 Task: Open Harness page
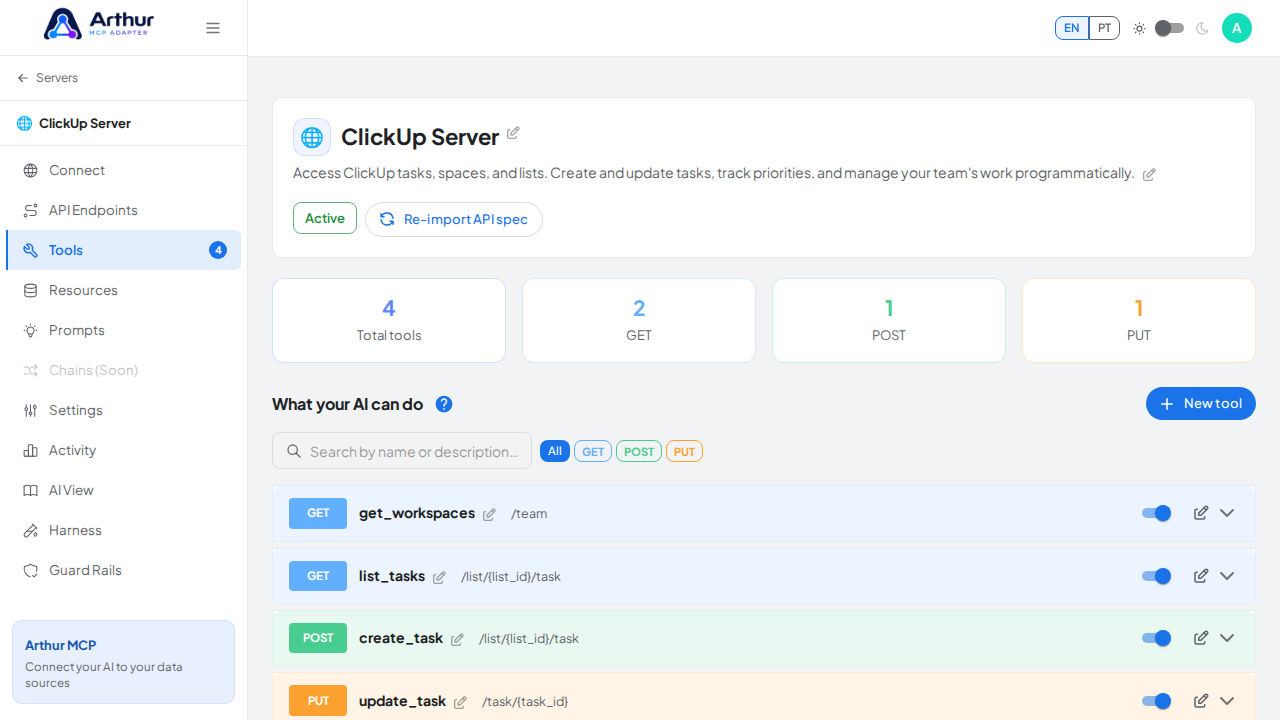pyautogui.click(x=123, y=530)
